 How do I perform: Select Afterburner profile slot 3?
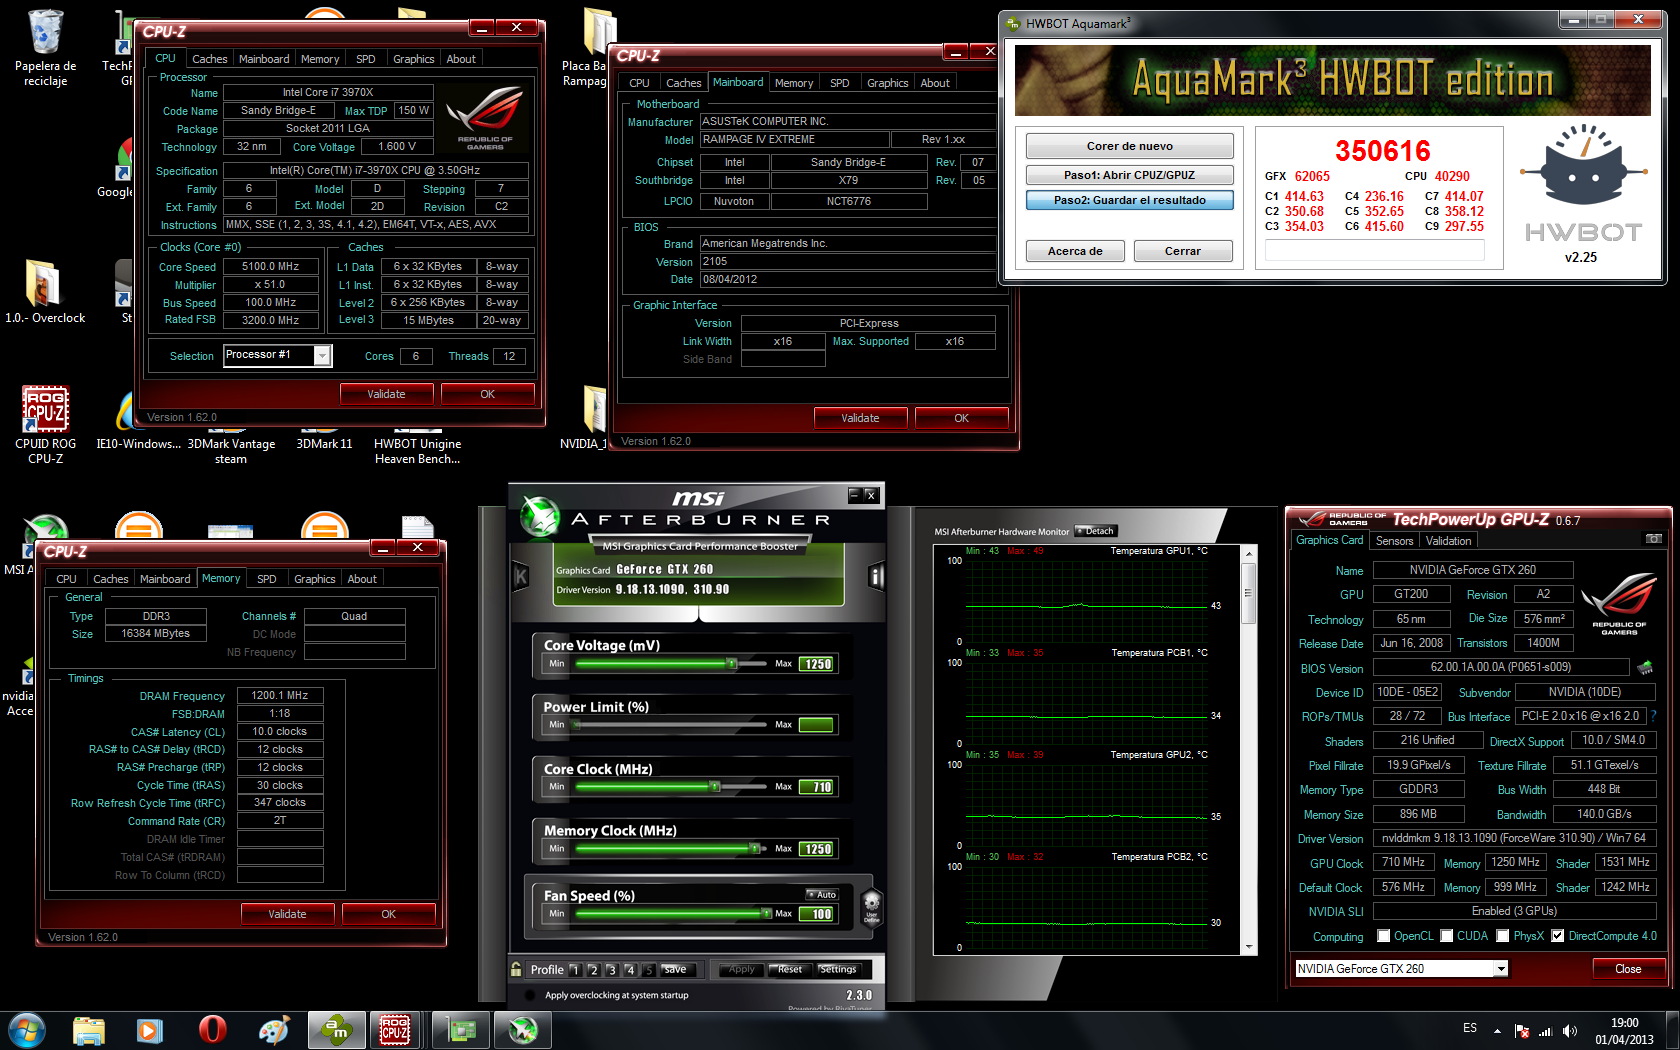point(611,970)
